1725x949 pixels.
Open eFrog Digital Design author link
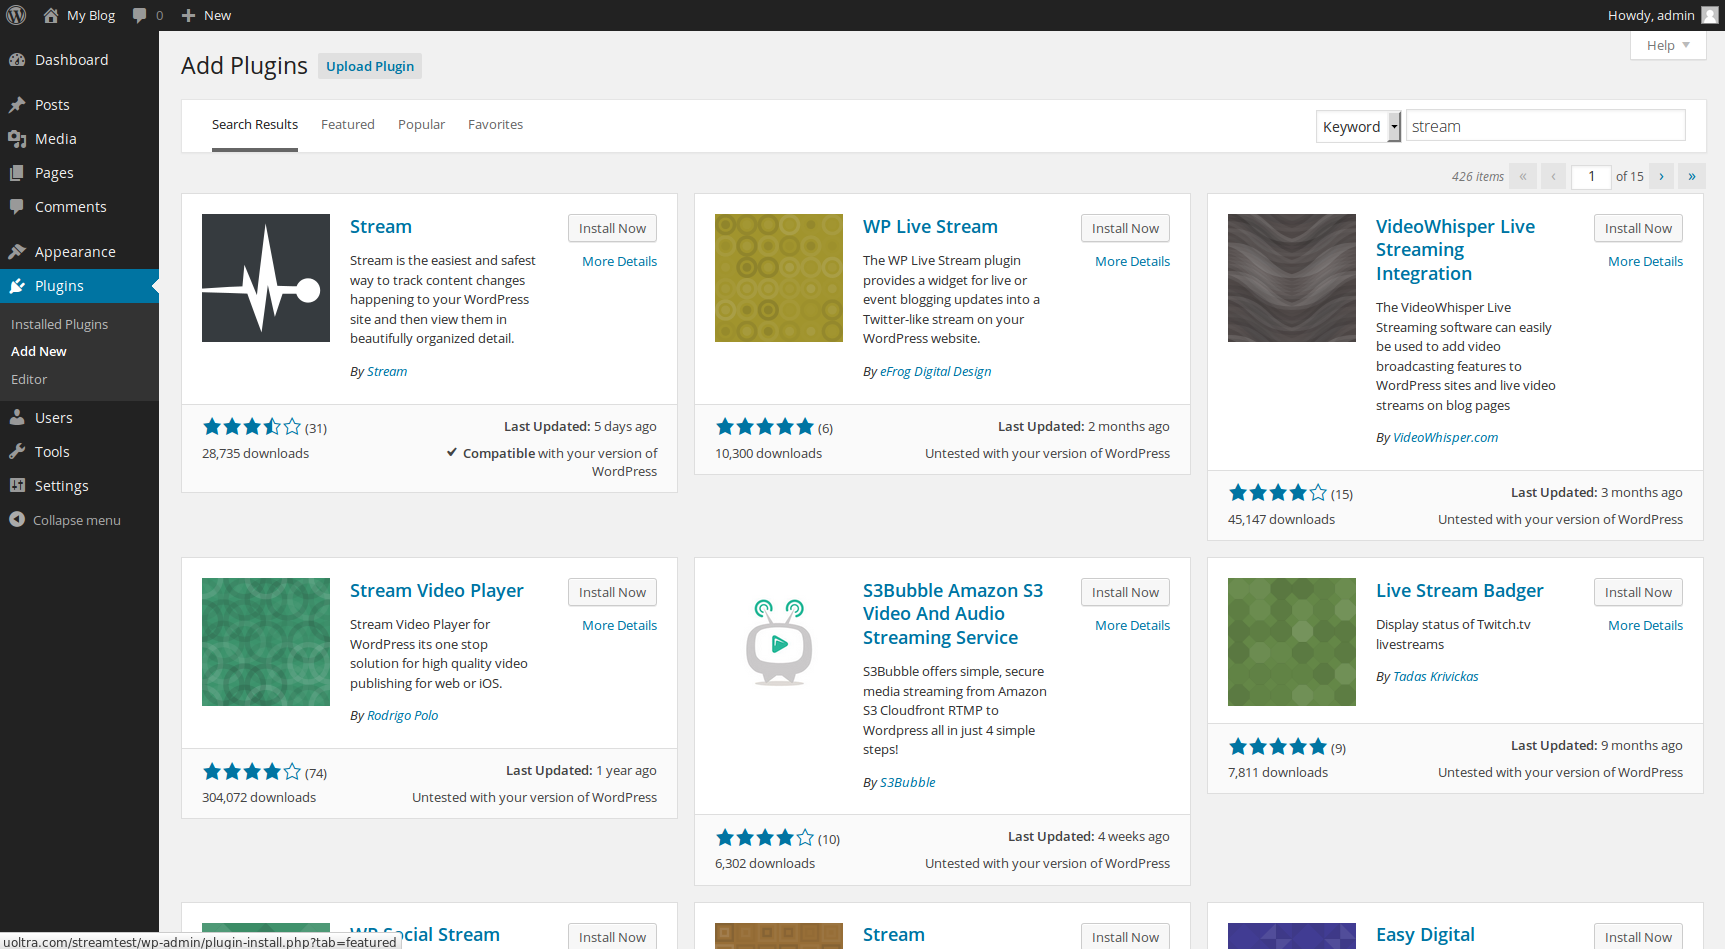(x=936, y=372)
